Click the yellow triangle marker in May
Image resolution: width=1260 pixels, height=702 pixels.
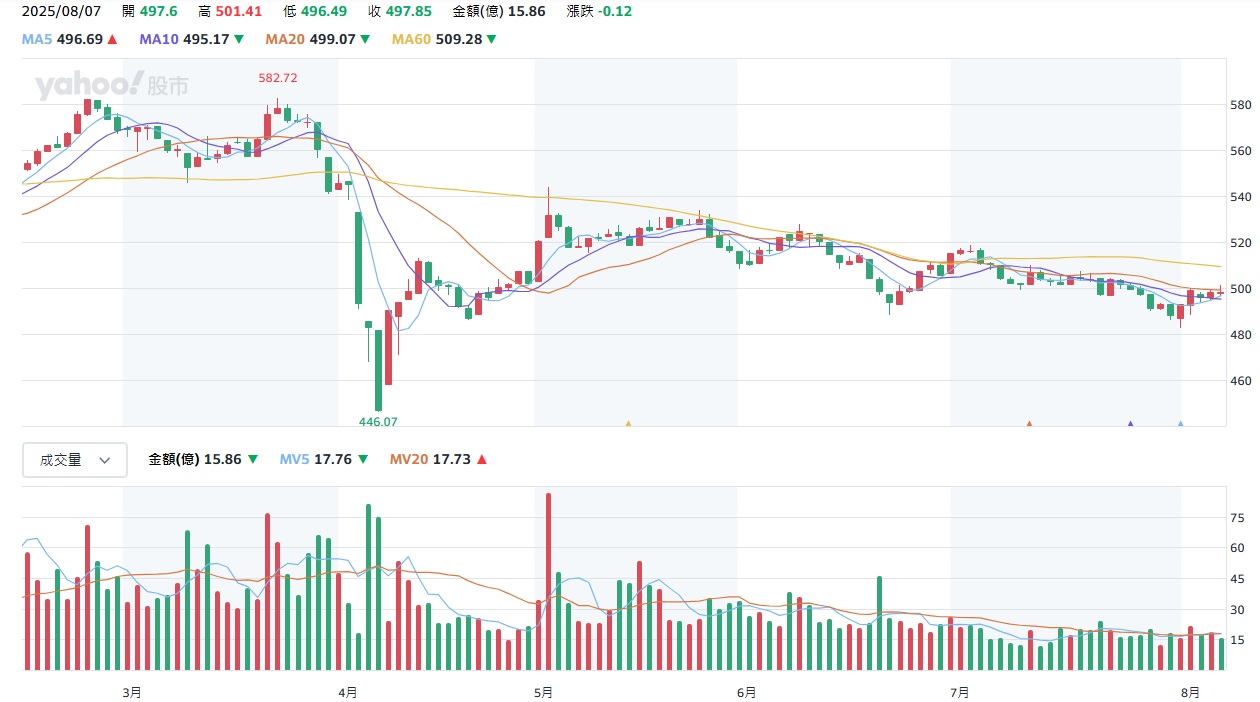(628, 424)
